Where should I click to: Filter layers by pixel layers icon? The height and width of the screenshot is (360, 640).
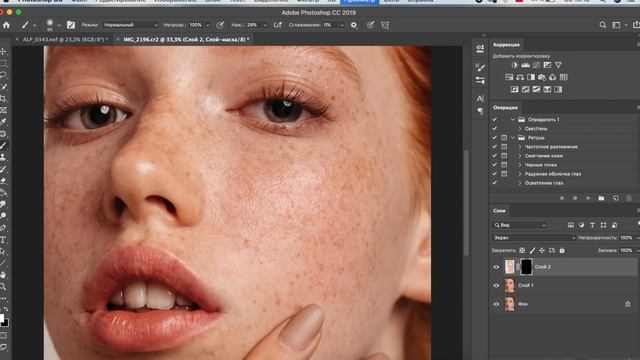[x=571, y=225]
